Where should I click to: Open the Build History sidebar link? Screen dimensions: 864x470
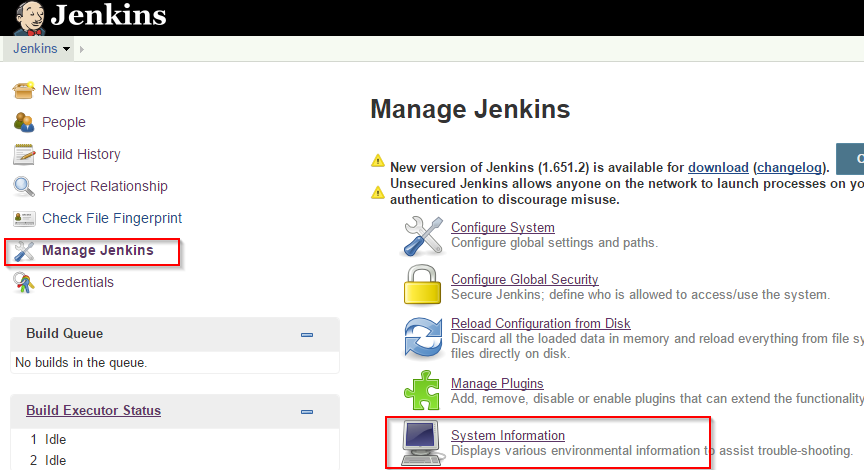click(x=81, y=154)
